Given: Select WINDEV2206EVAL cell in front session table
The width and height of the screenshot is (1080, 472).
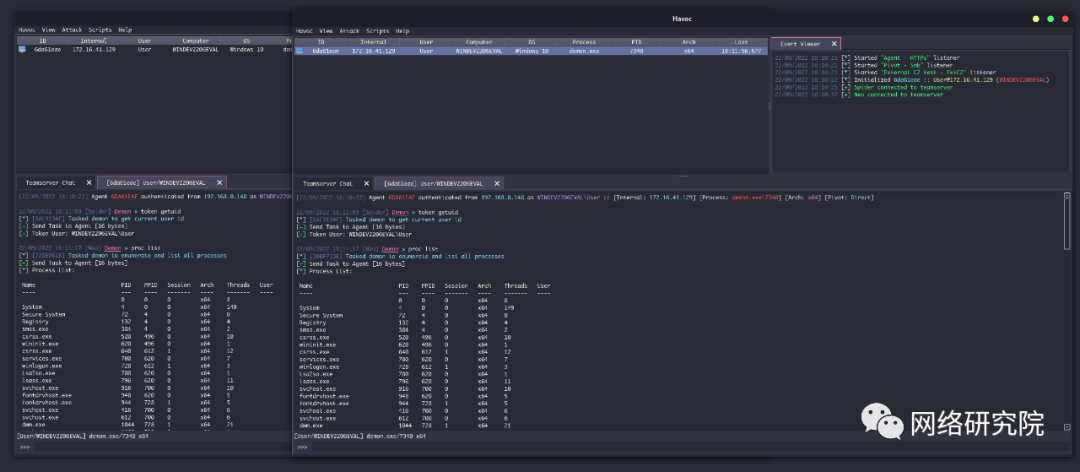Looking at the screenshot, I should point(479,51).
